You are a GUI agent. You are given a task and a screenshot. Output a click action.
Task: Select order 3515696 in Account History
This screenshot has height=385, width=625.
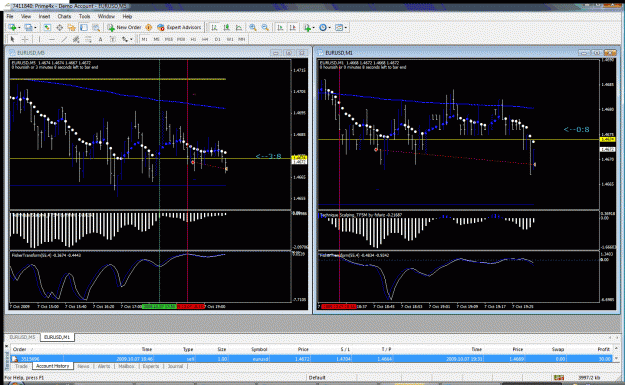point(311,359)
